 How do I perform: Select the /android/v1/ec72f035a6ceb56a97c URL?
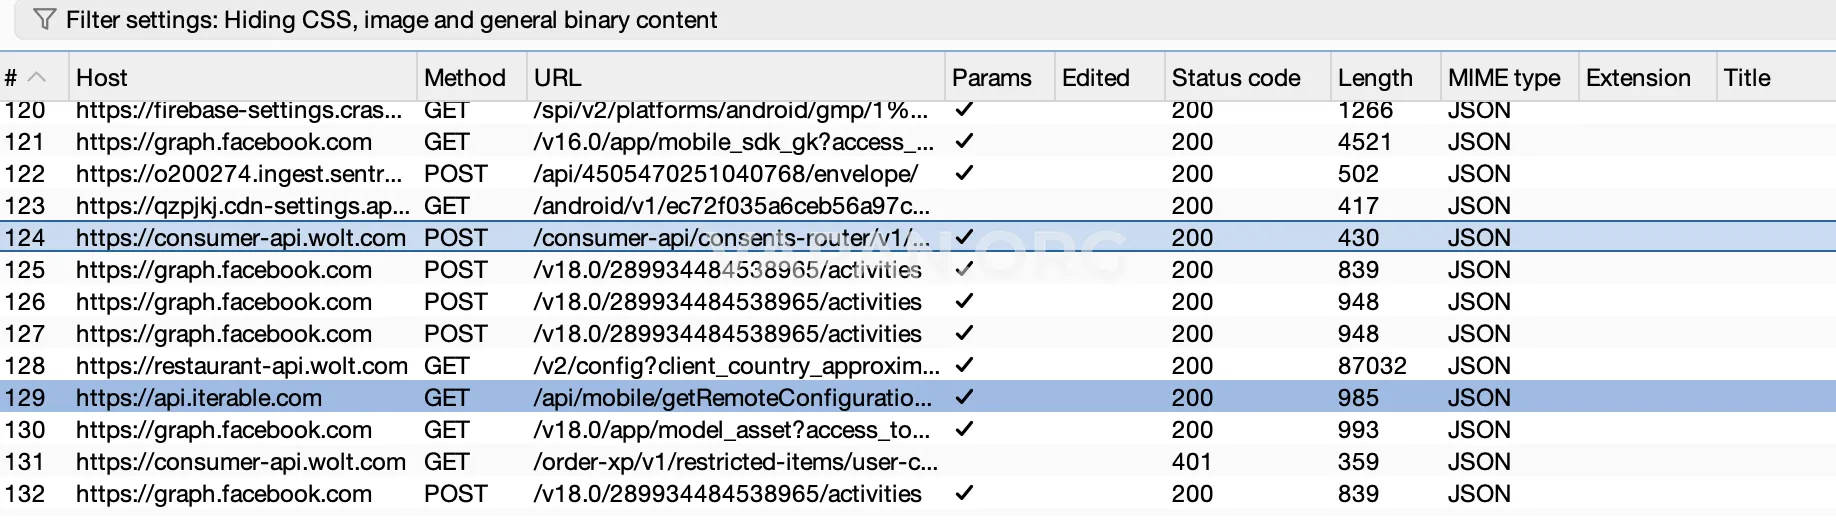click(x=732, y=206)
